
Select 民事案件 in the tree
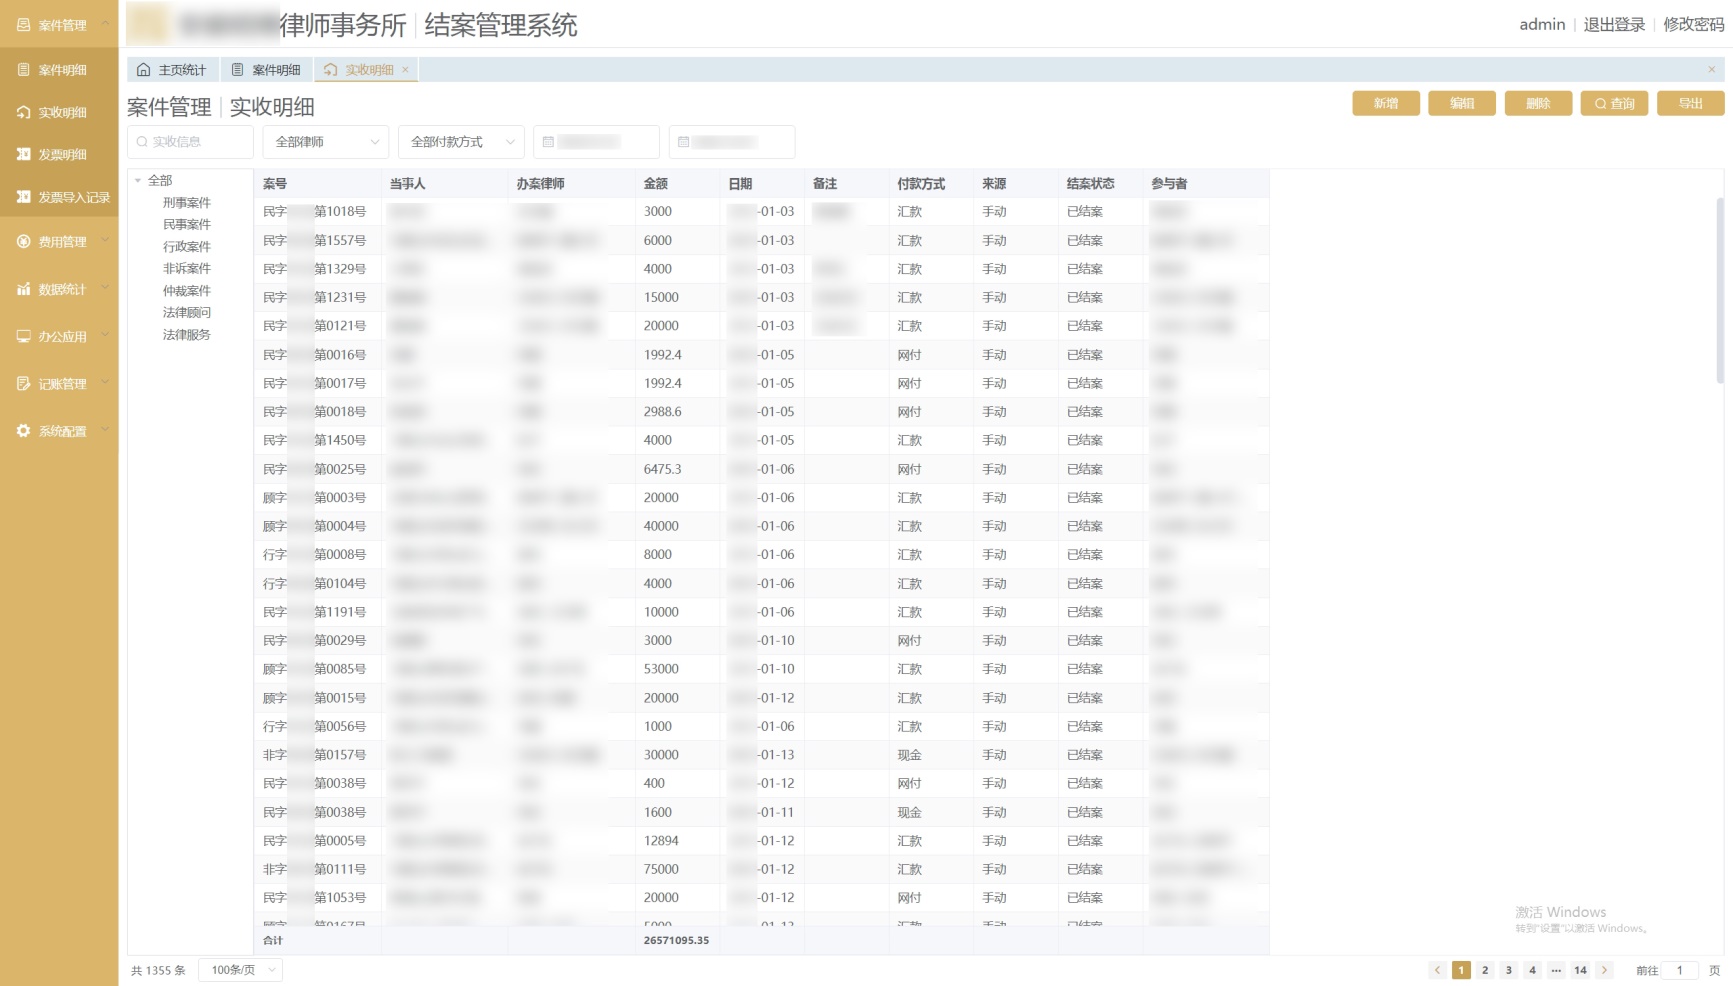(x=187, y=225)
